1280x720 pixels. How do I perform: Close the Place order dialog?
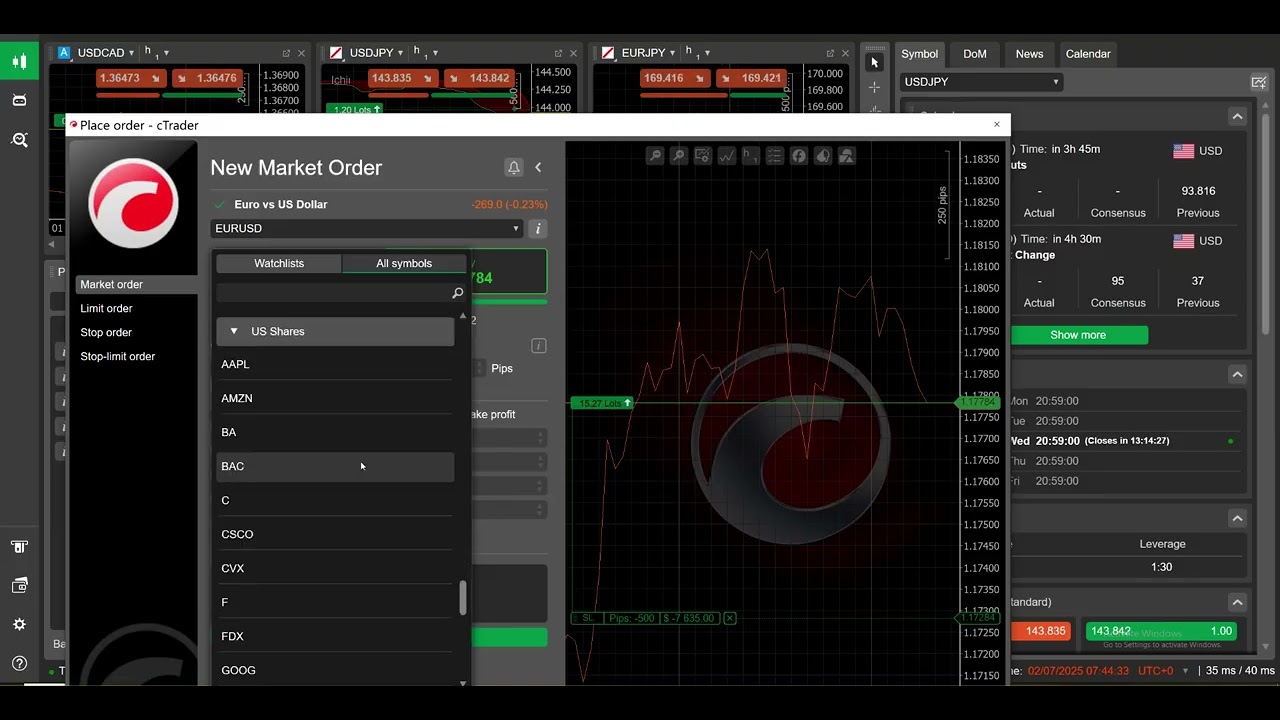pos(996,125)
